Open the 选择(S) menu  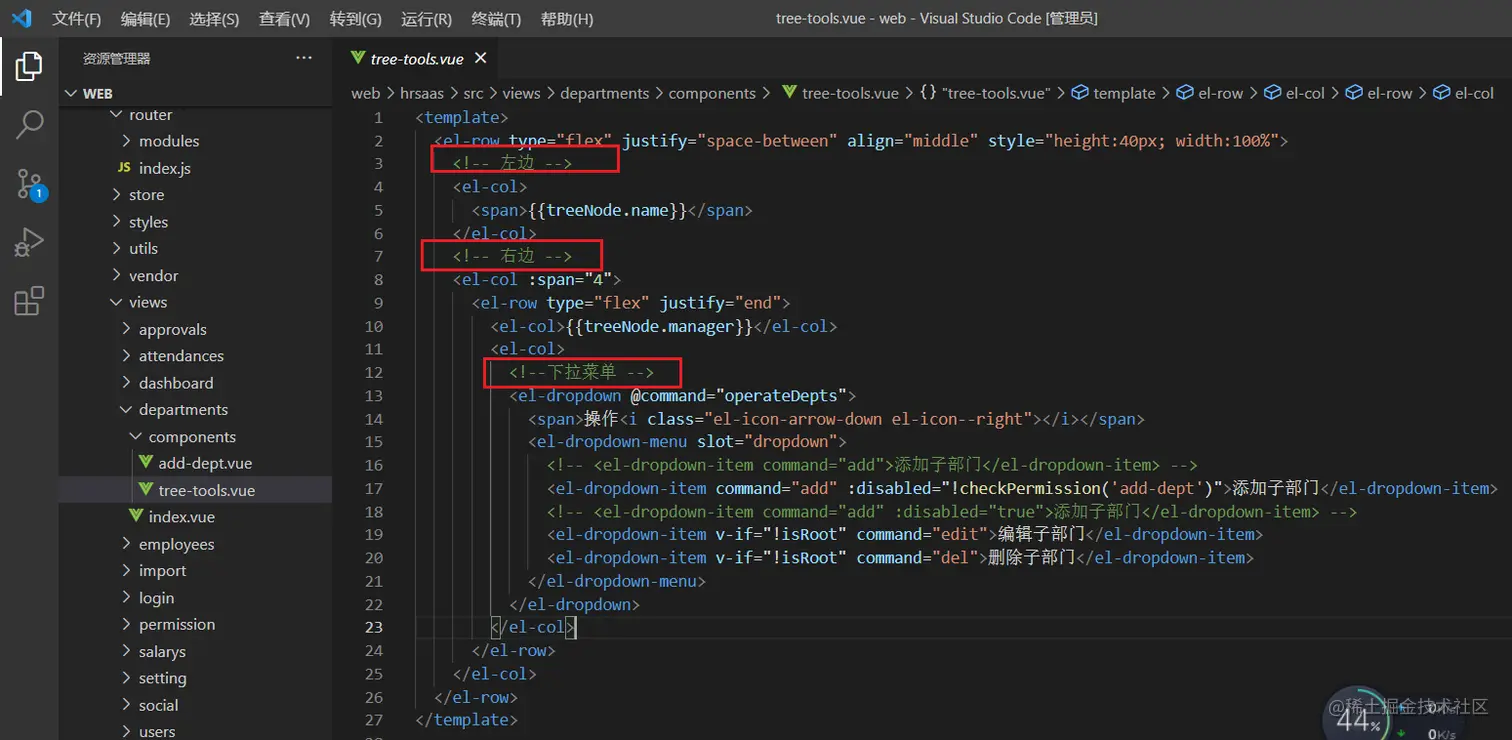[214, 19]
